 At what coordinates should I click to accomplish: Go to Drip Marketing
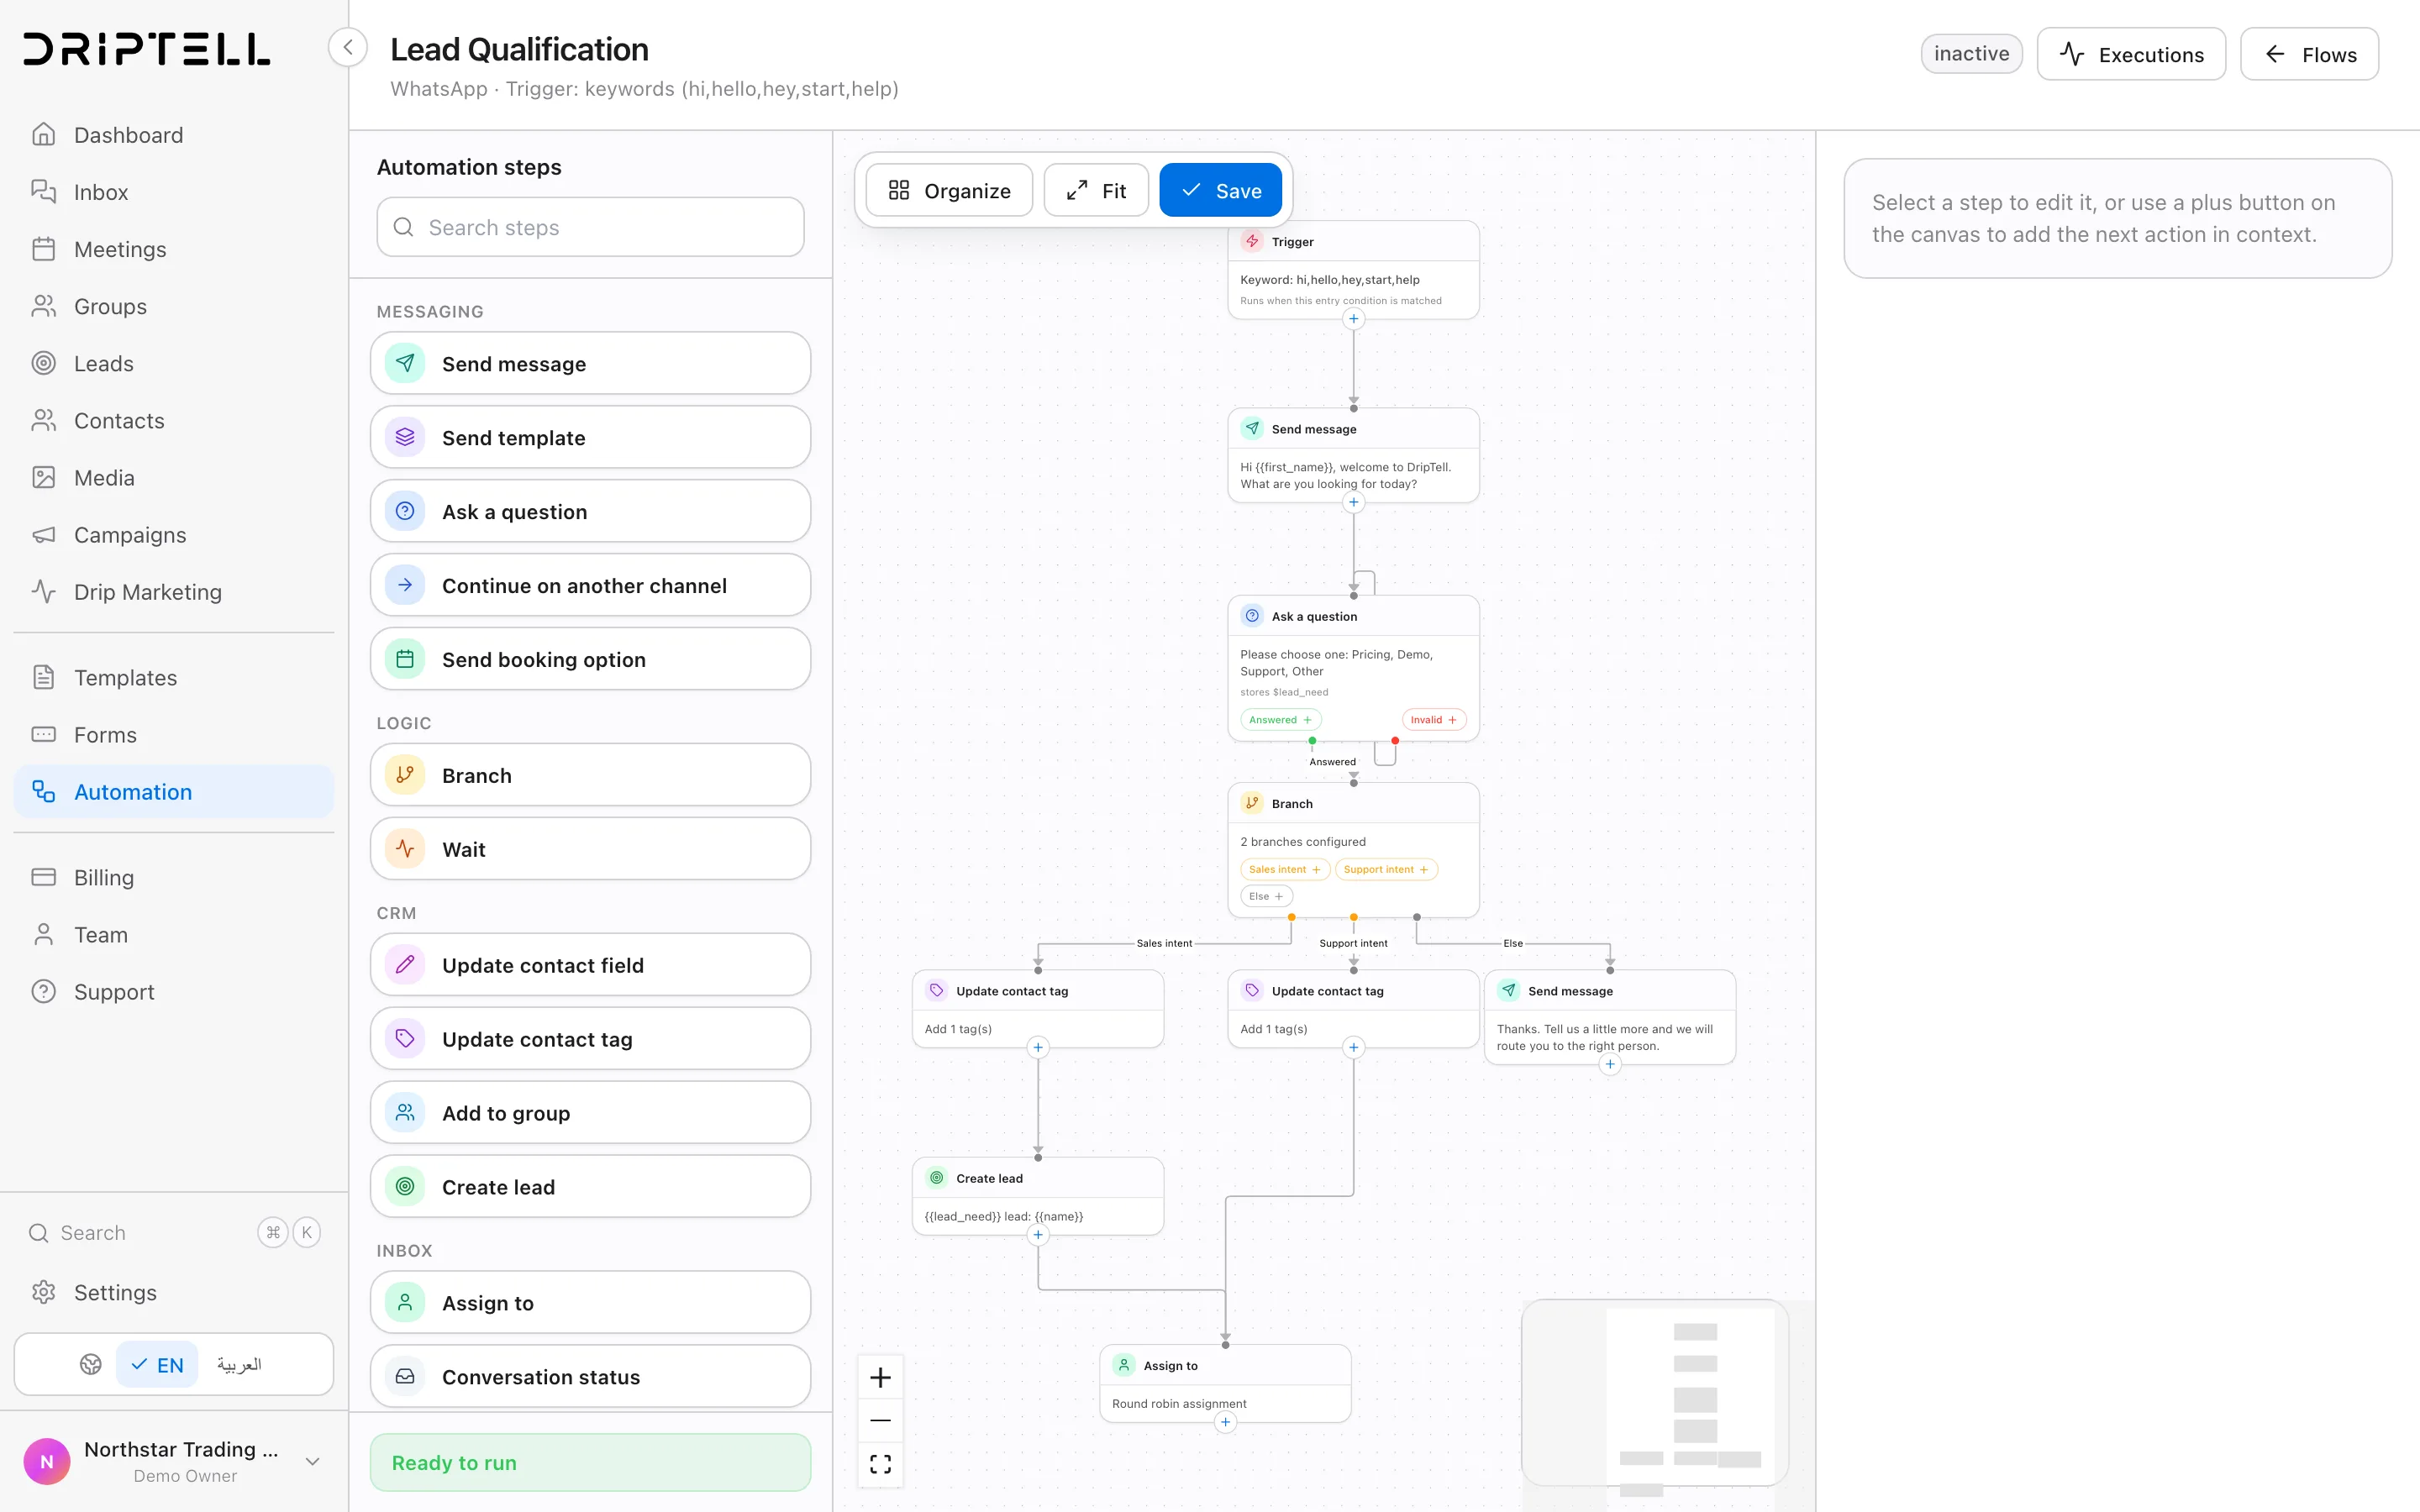pyautogui.click(x=173, y=591)
